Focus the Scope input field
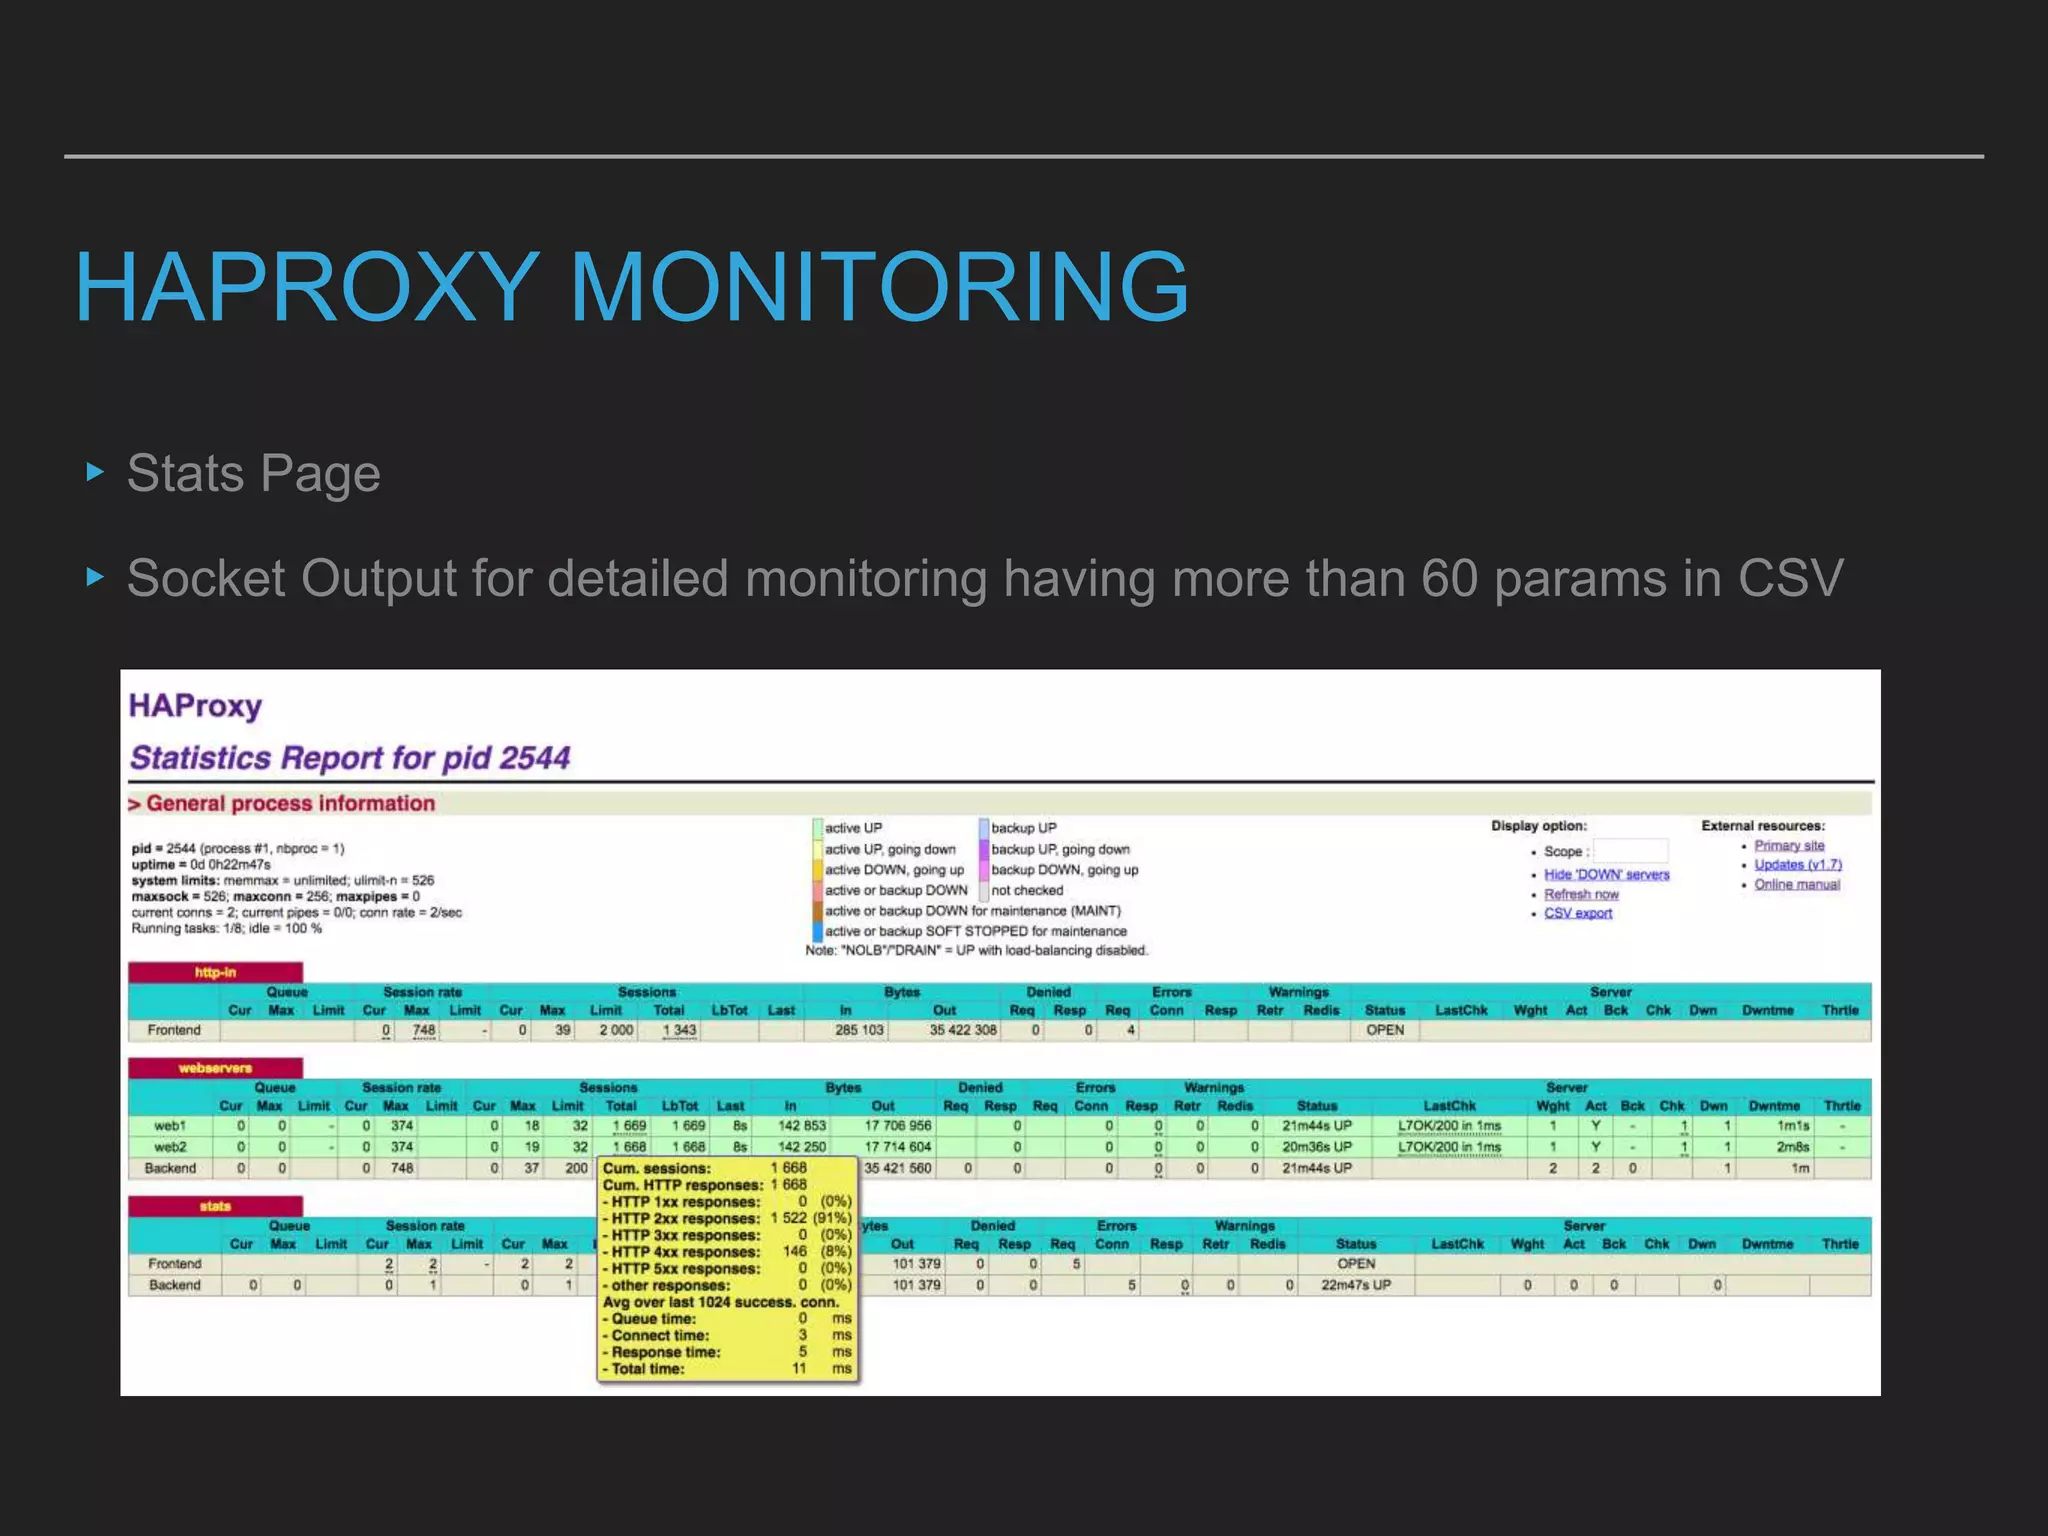 click(x=1630, y=851)
